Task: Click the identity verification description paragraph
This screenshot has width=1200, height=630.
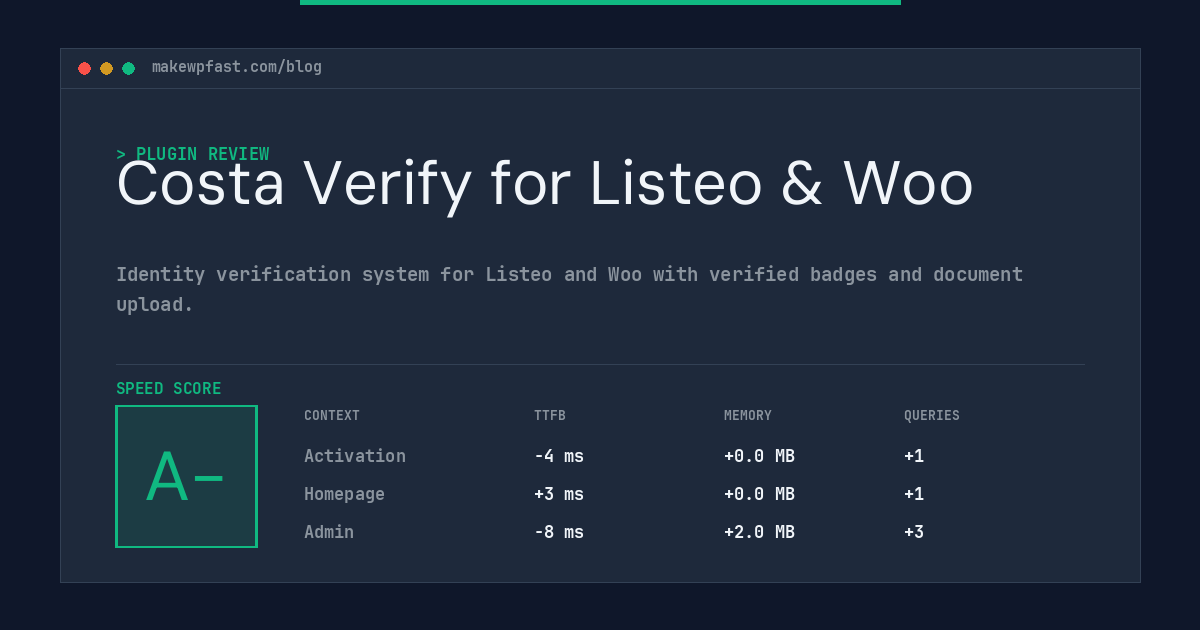Action: pyautogui.click(x=570, y=289)
